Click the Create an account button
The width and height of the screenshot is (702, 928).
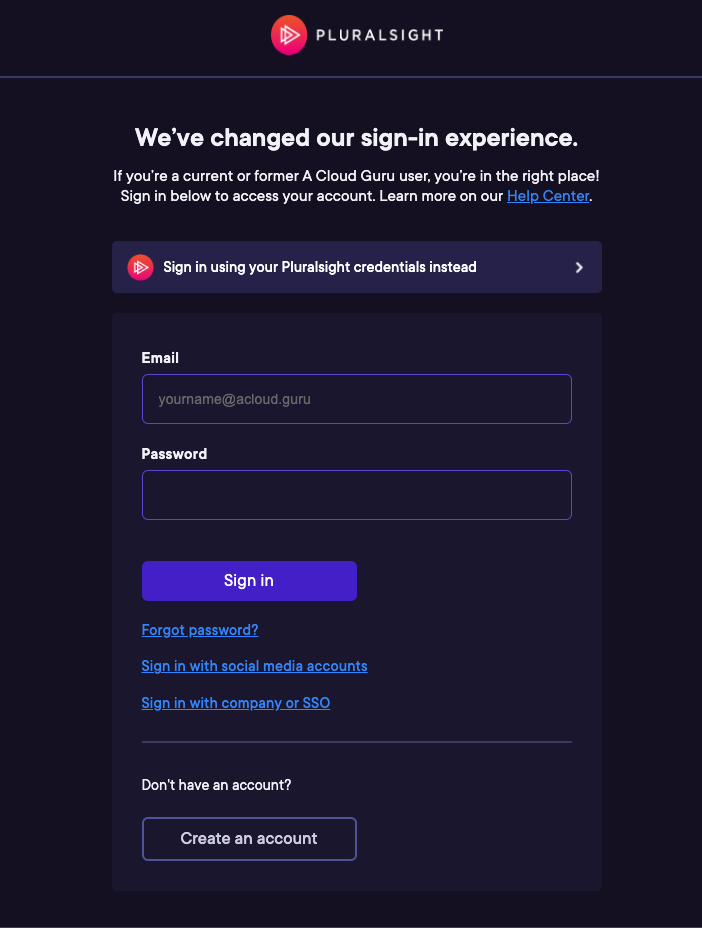[249, 839]
